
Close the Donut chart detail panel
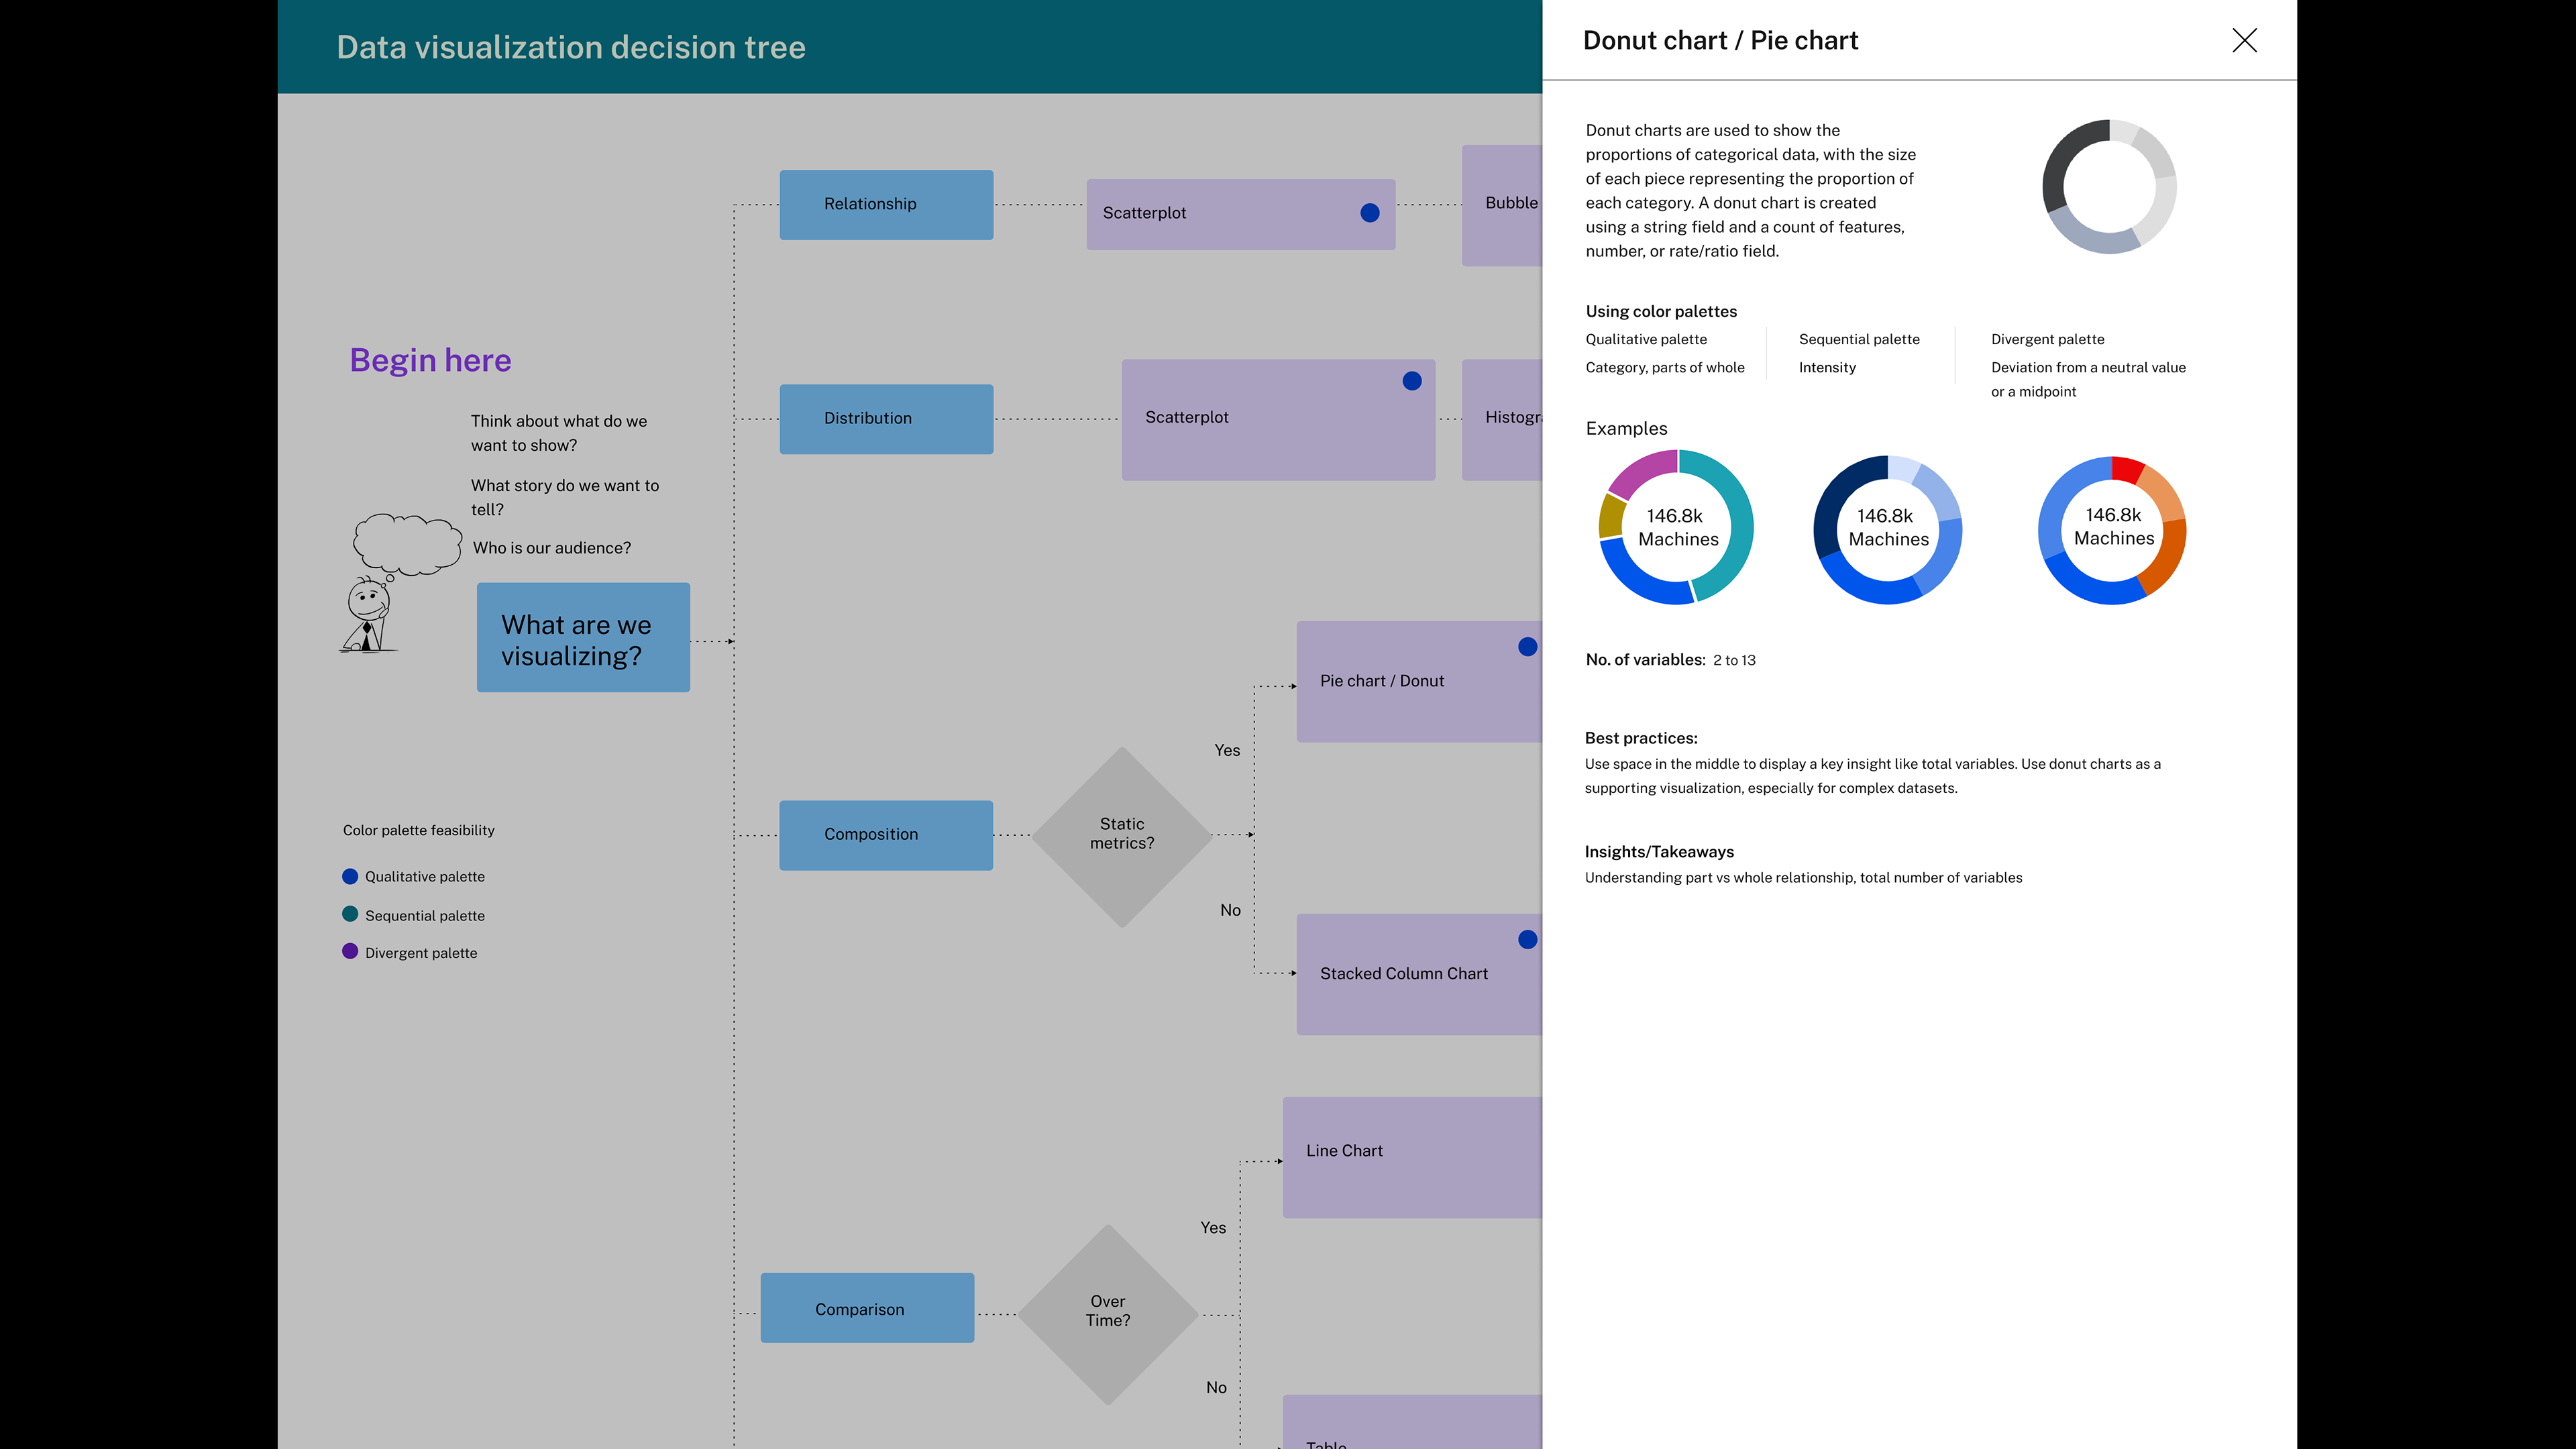click(2244, 40)
